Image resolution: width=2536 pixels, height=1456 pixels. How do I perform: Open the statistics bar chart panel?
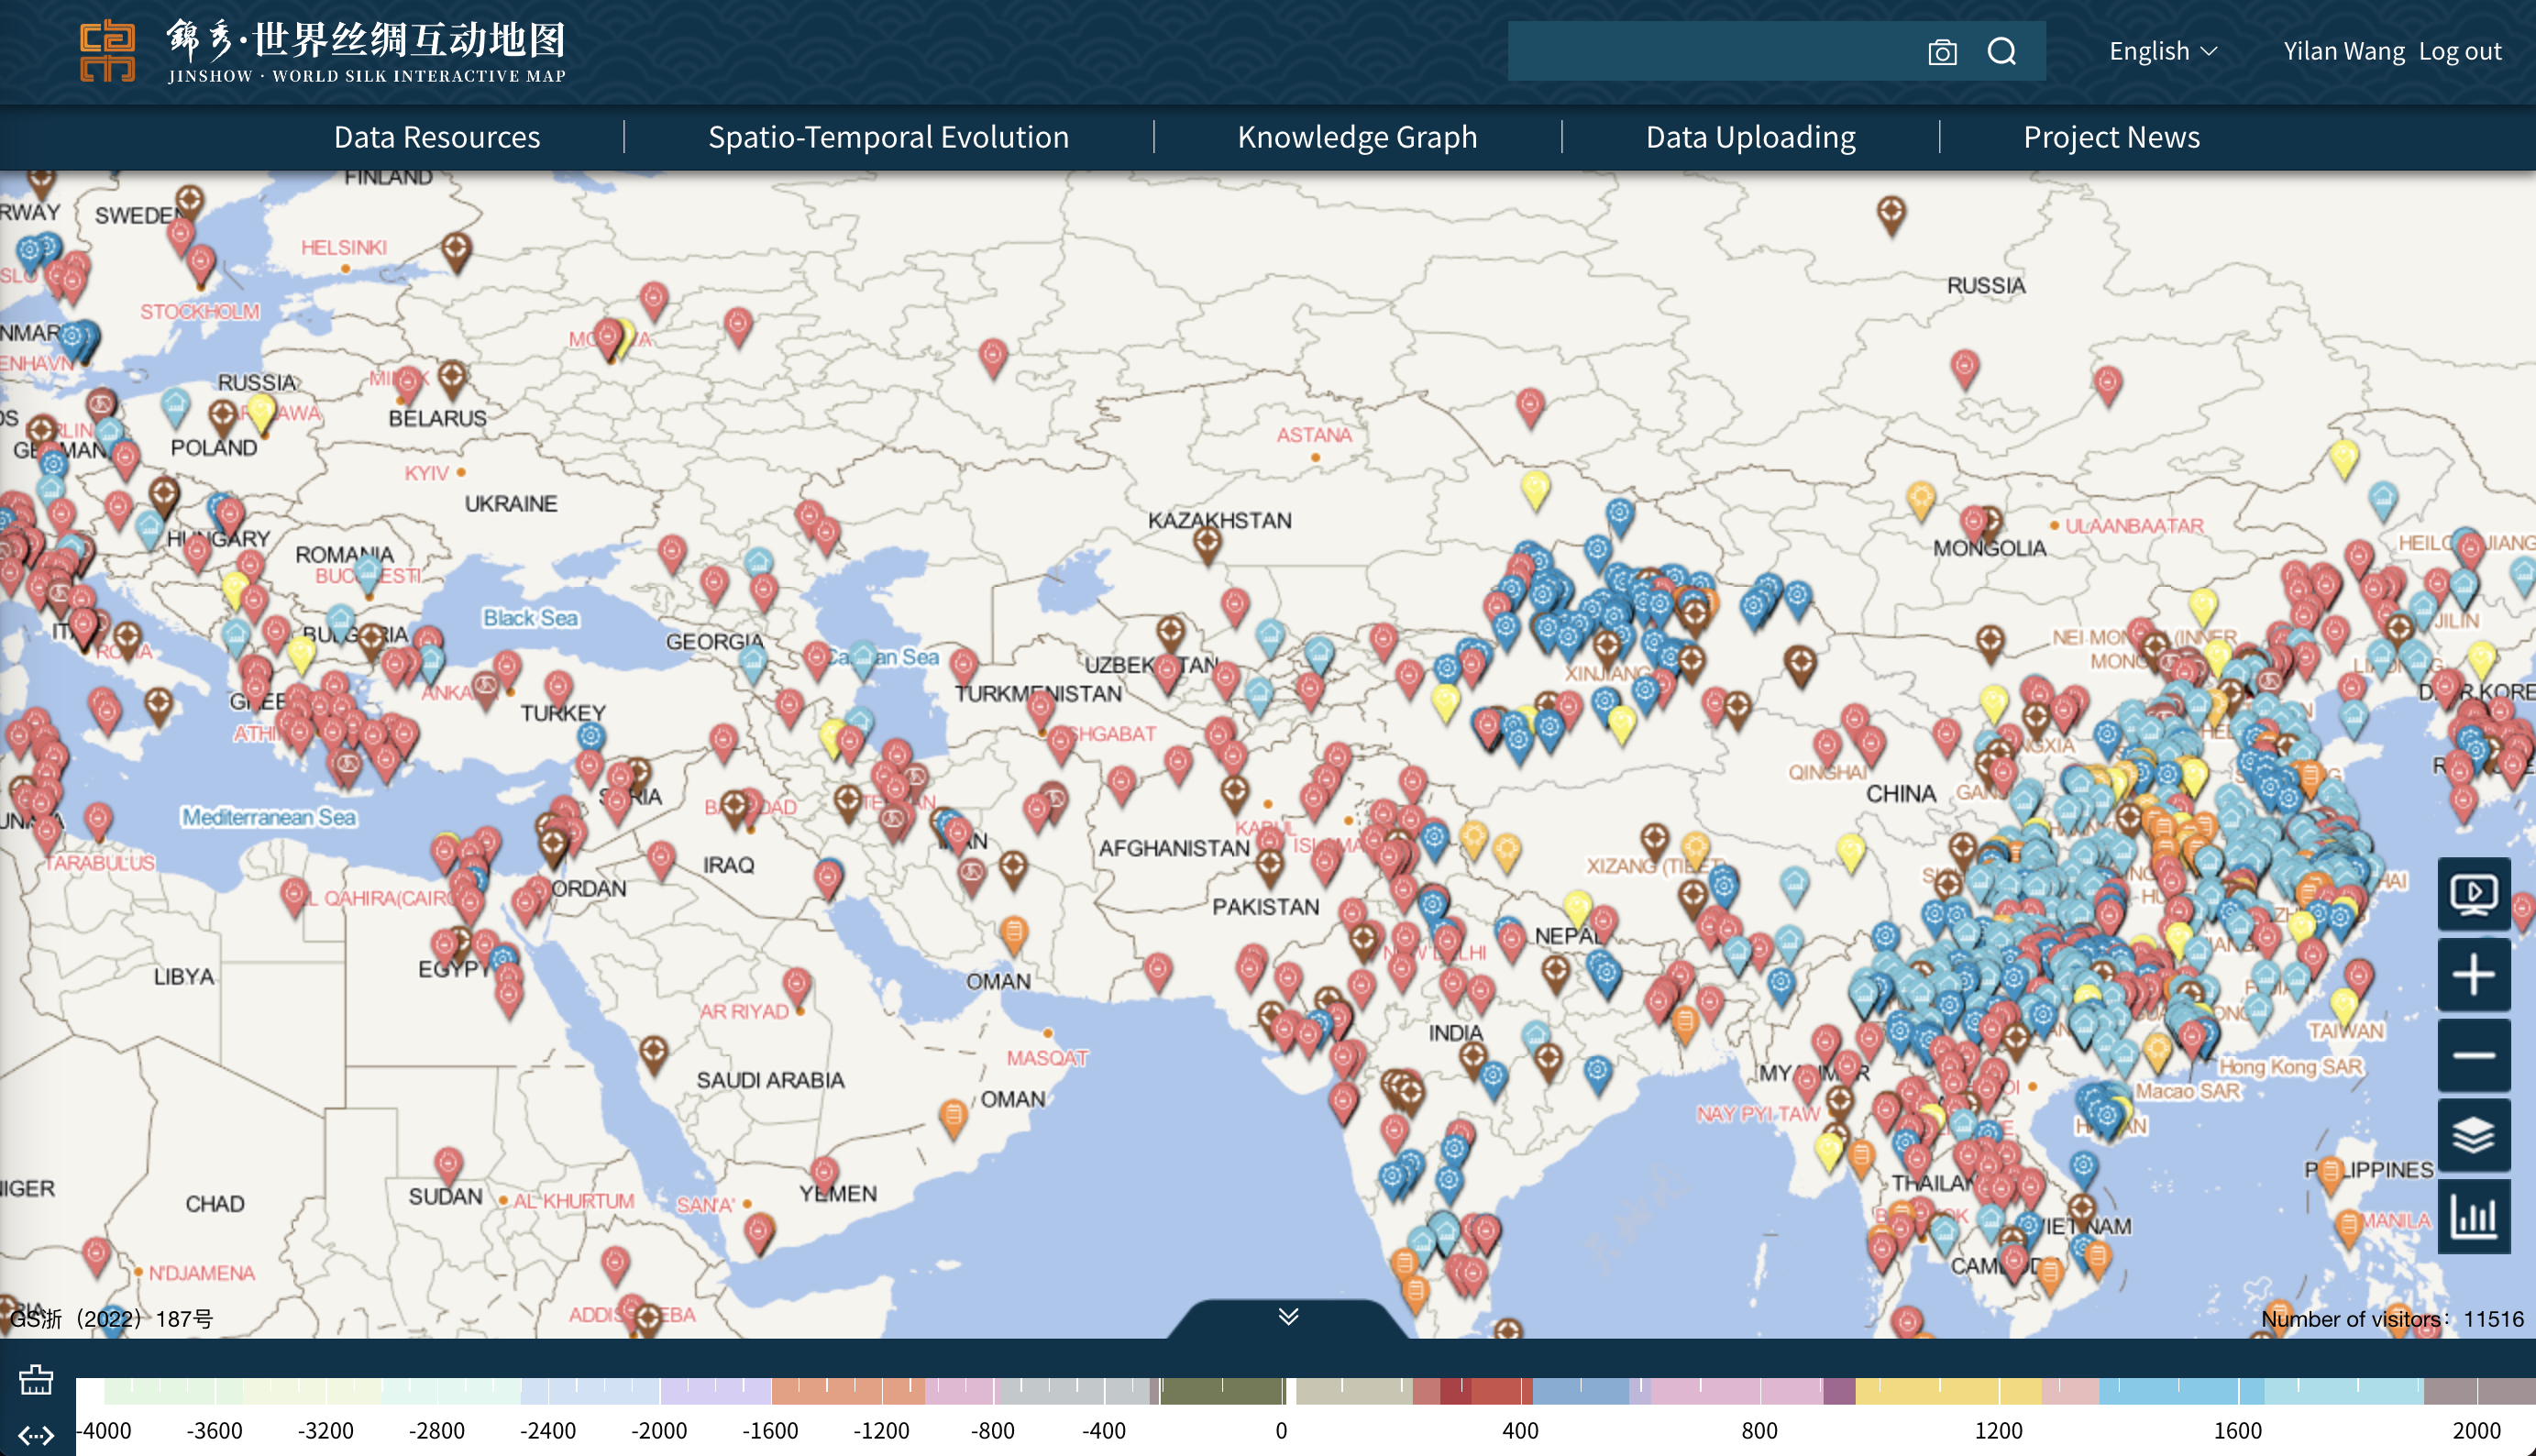click(x=2473, y=1216)
